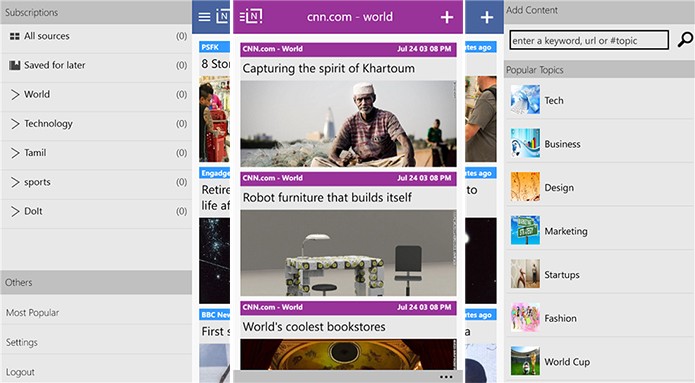
Task: Click the PSFK source label
Action: (210, 47)
